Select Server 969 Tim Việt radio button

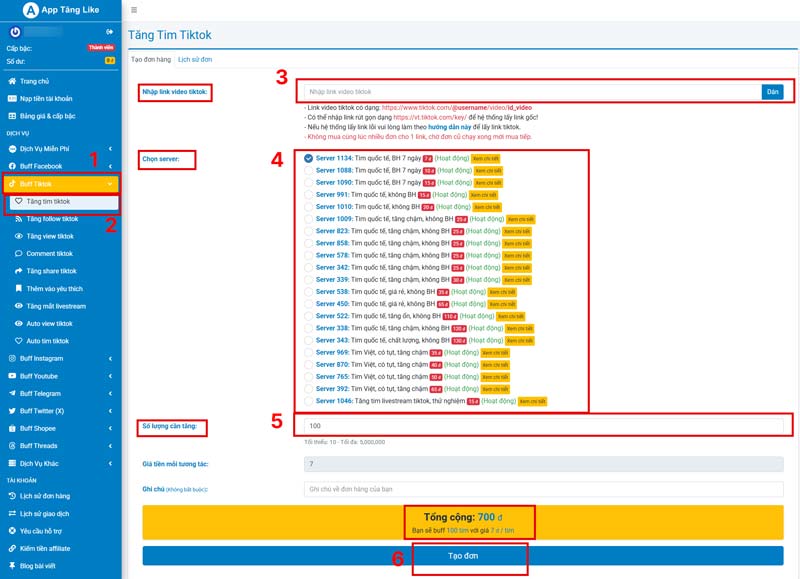pyautogui.click(x=308, y=353)
